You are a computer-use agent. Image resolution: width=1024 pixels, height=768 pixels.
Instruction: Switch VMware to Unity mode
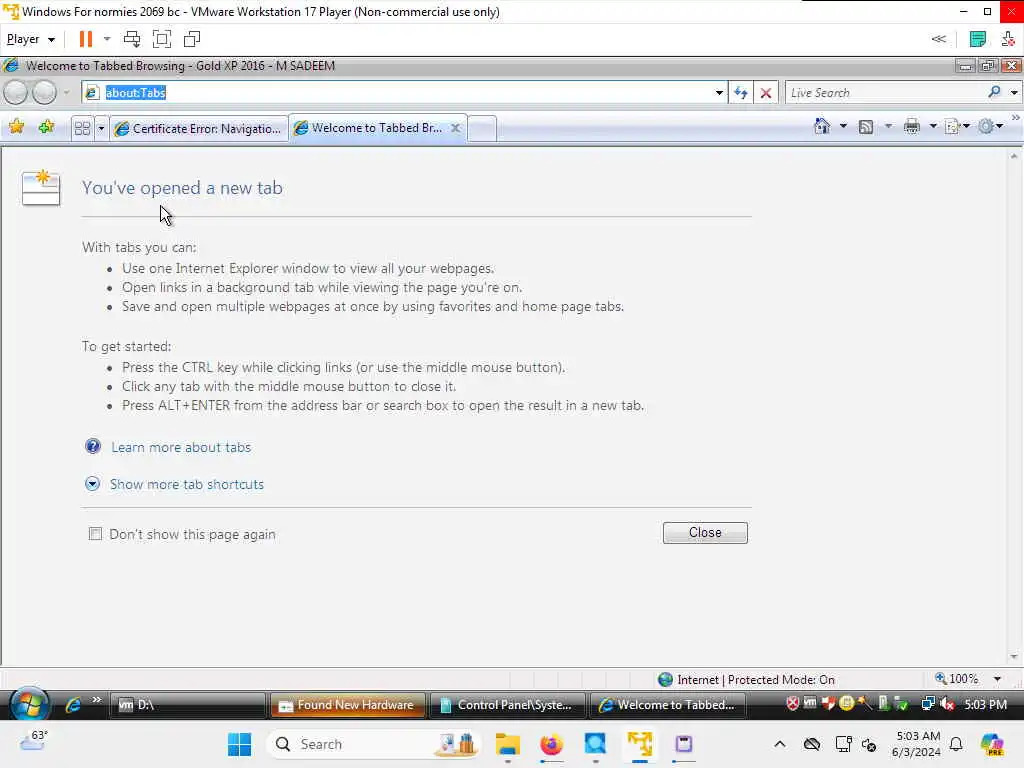tap(192, 39)
